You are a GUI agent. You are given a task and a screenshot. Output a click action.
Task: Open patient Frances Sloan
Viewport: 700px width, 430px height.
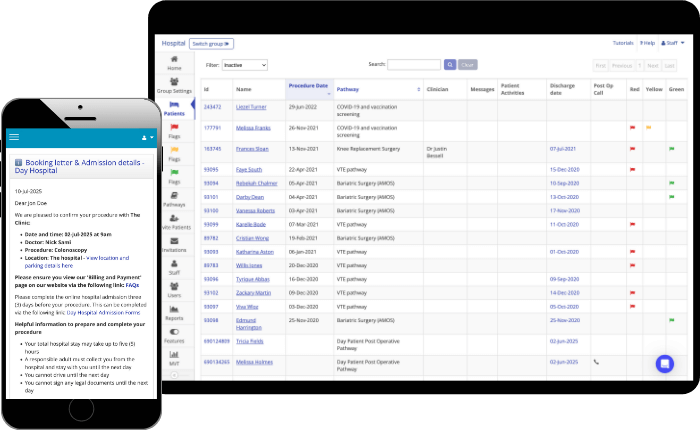point(252,149)
